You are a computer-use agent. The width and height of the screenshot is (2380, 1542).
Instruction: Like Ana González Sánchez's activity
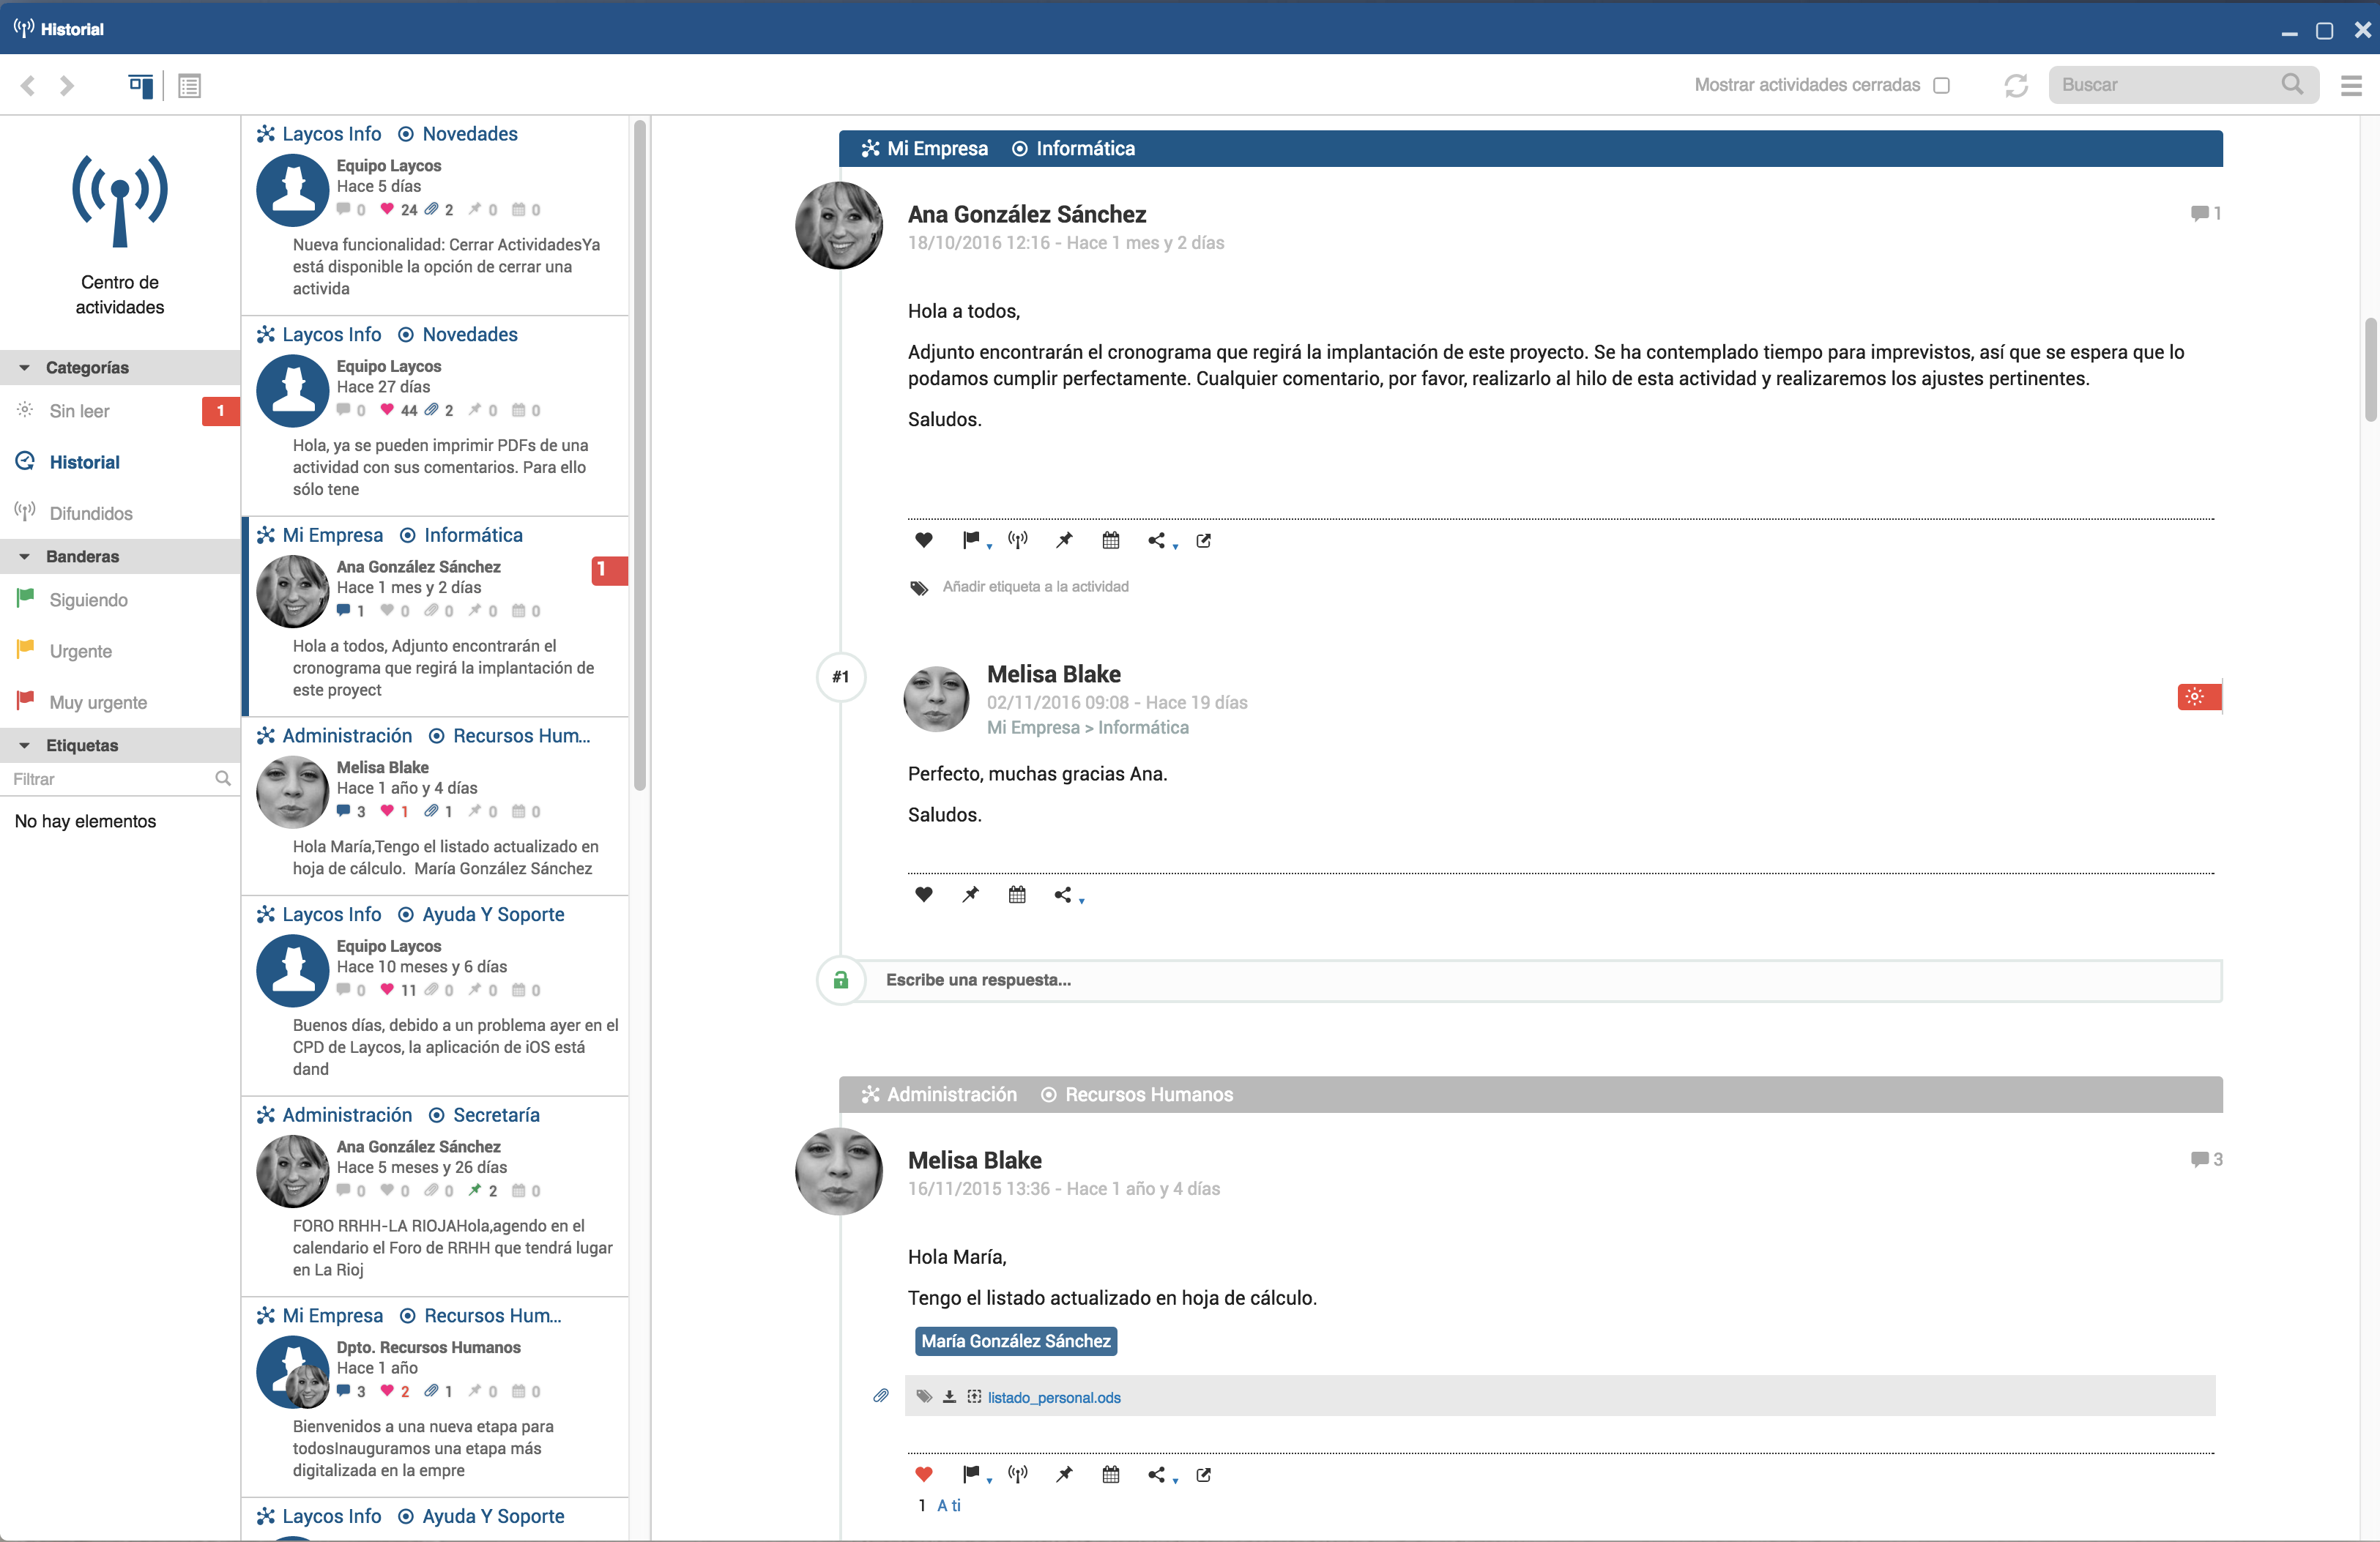coord(923,540)
